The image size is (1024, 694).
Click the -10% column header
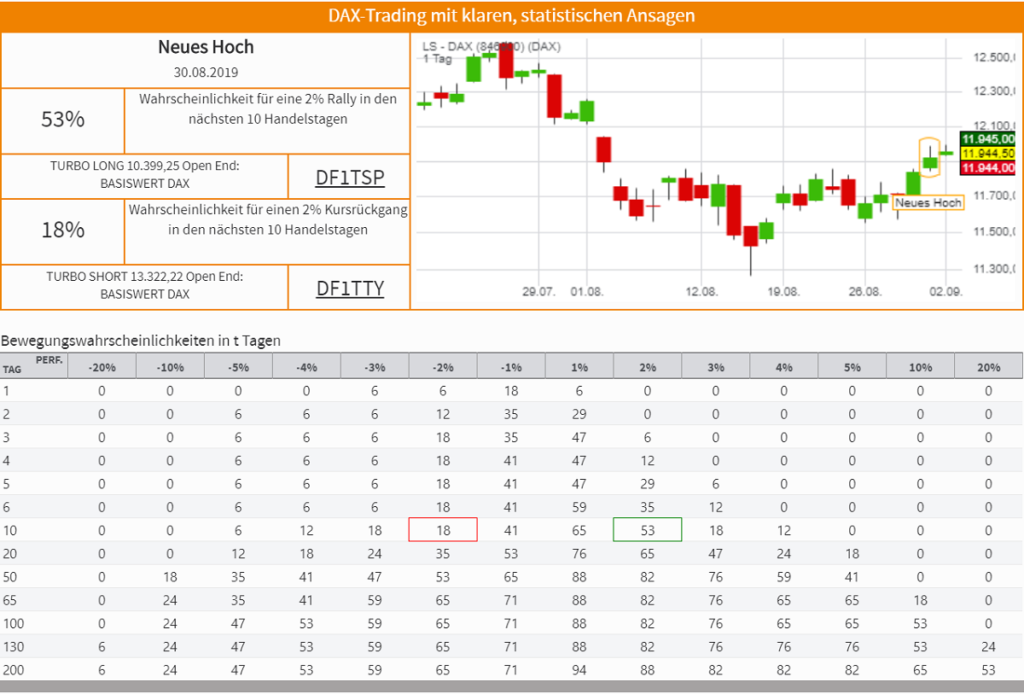[170, 367]
